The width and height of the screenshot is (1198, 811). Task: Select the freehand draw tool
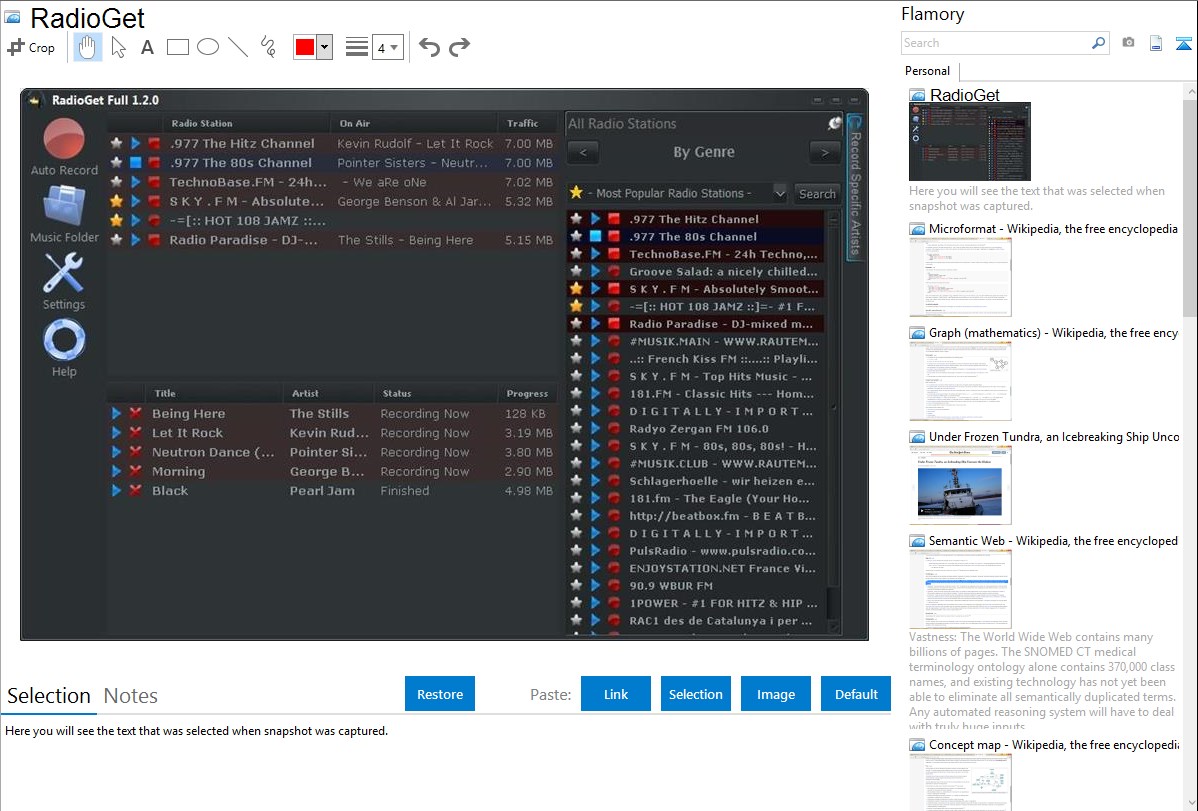tap(268, 47)
